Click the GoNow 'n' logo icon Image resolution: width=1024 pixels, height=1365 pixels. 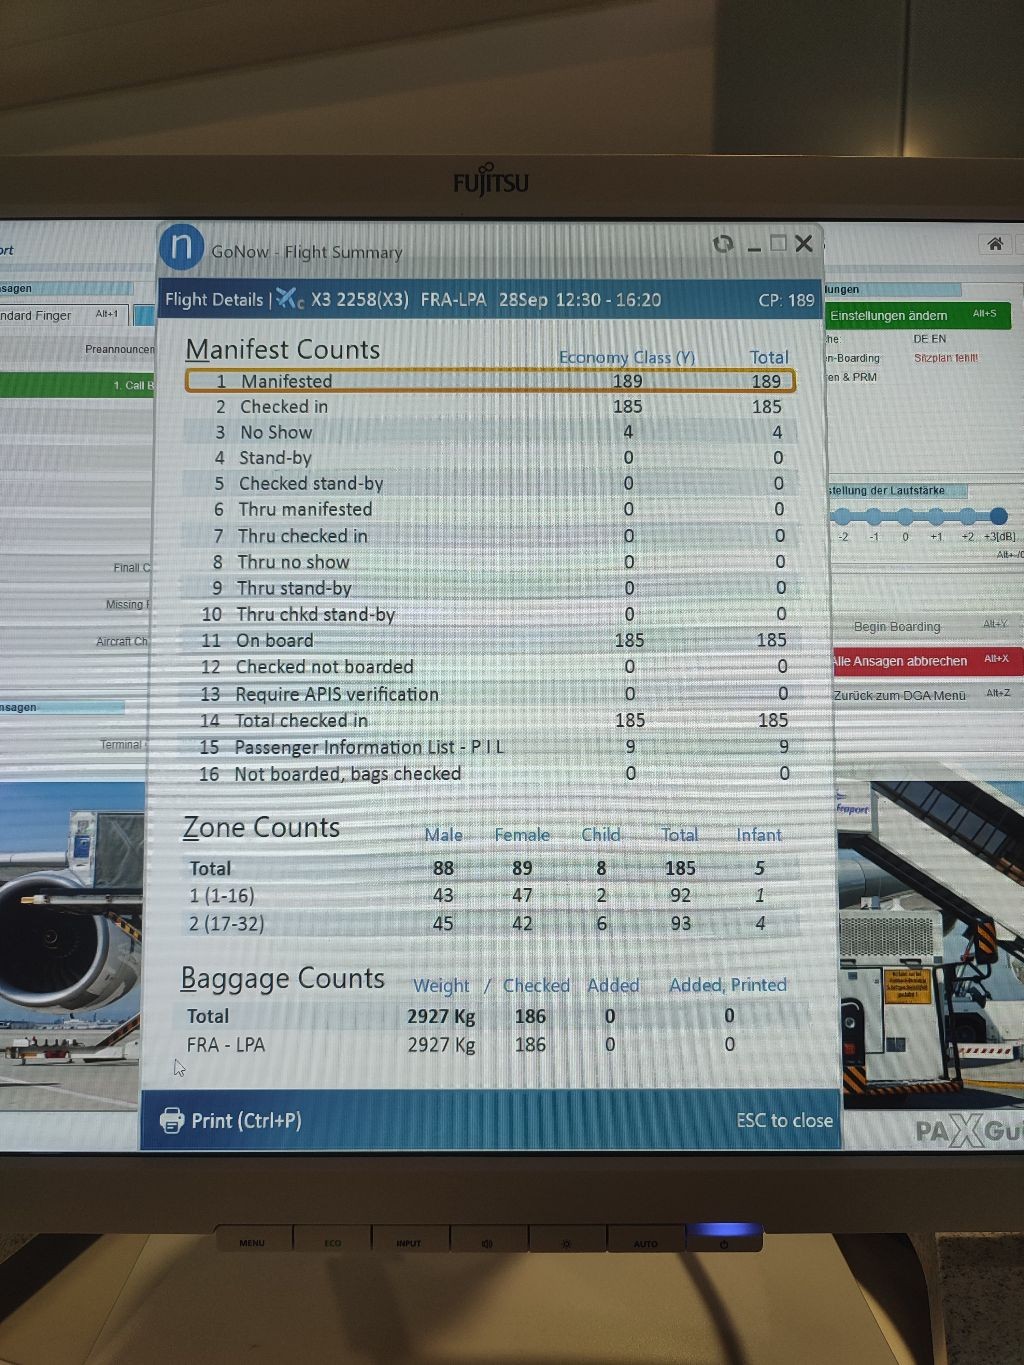182,246
